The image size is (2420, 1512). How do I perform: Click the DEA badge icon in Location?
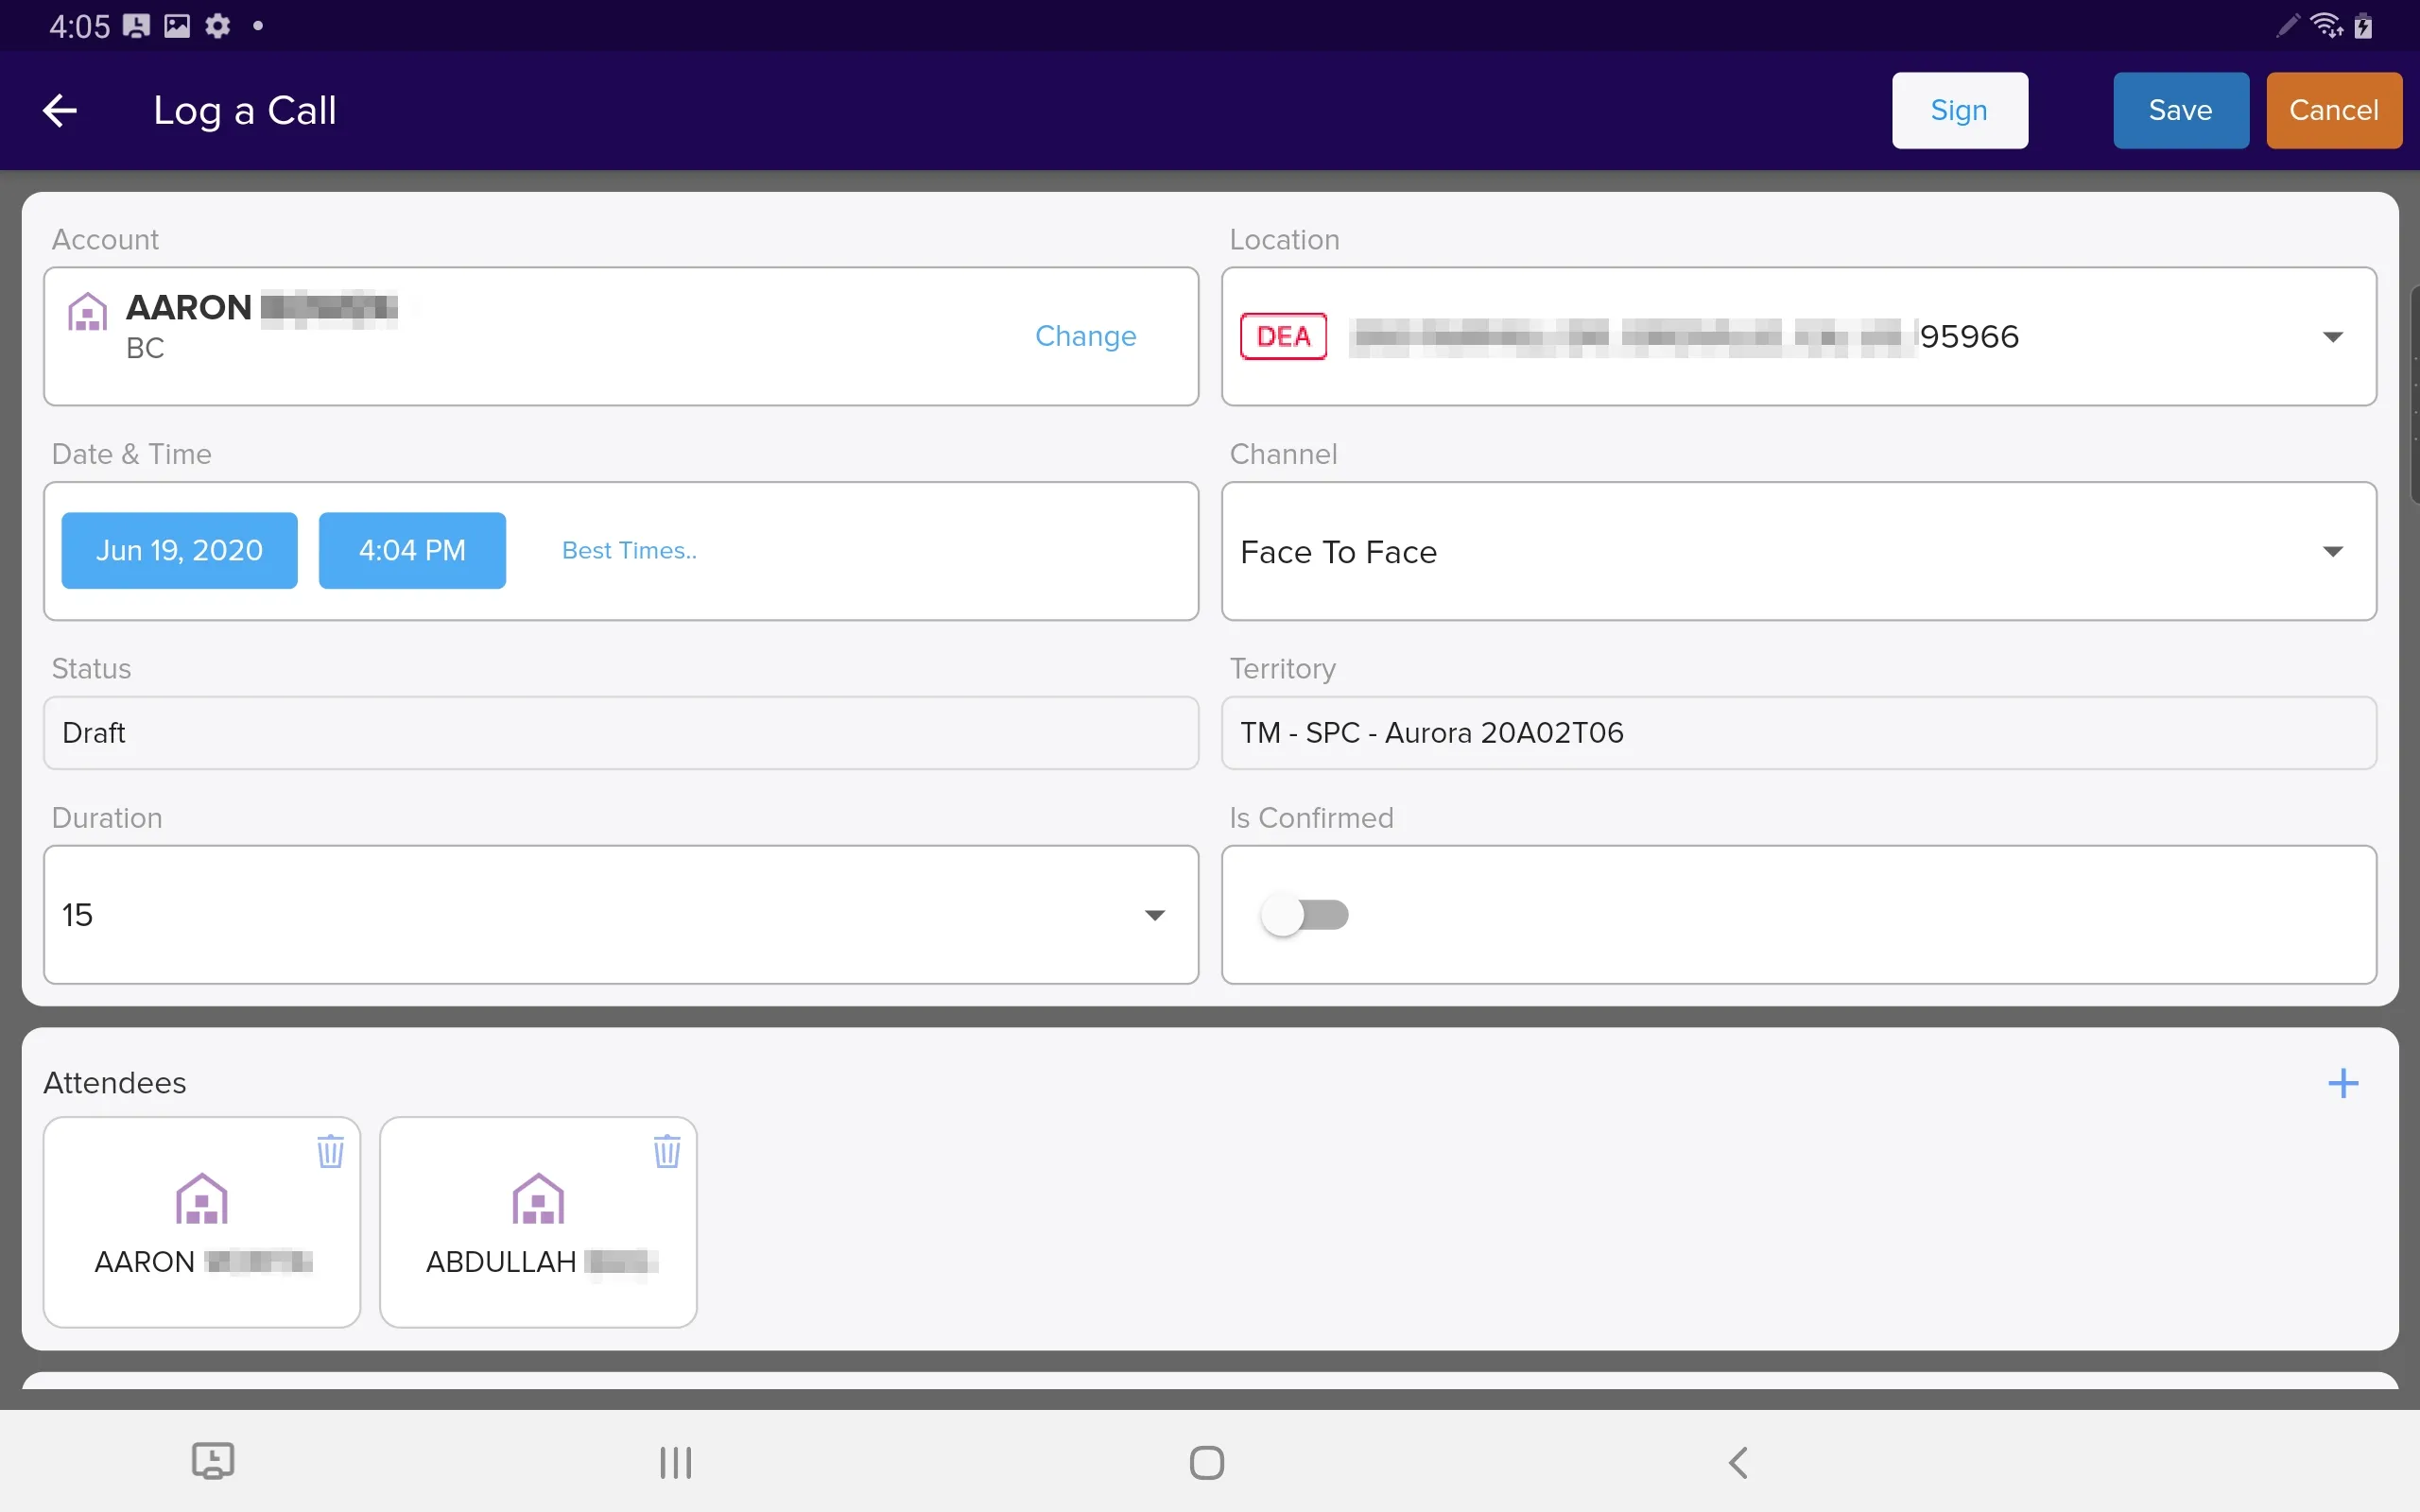1284,335
